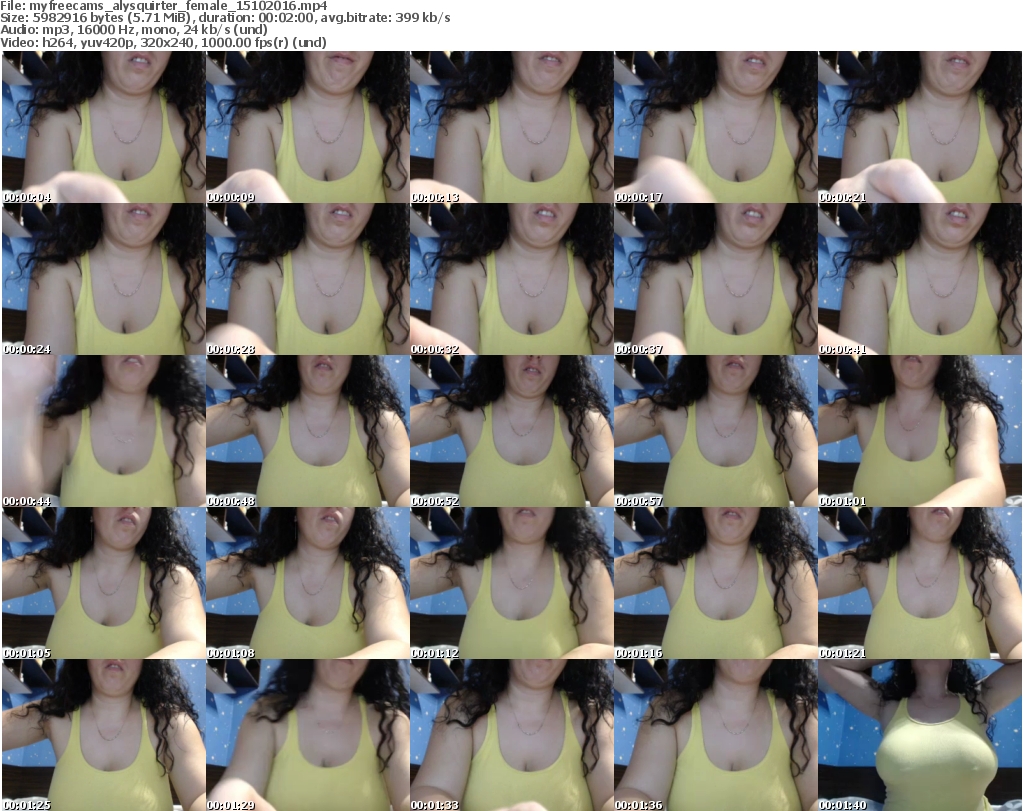Pick the thumbnail stamped 00:00:52
Image resolution: width=1024 pixels, height=811 pixels.
click(x=511, y=431)
